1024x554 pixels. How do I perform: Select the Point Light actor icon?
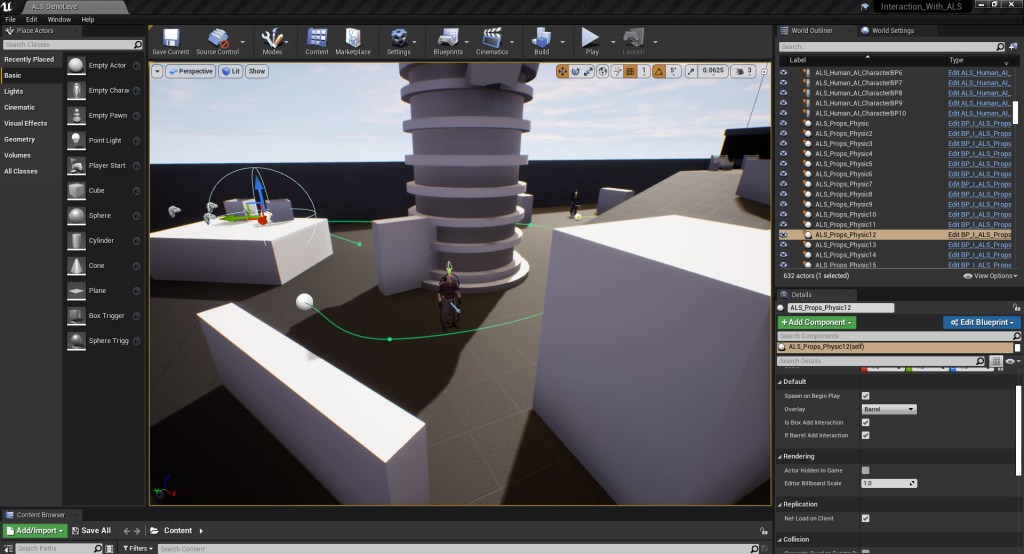point(77,140)
